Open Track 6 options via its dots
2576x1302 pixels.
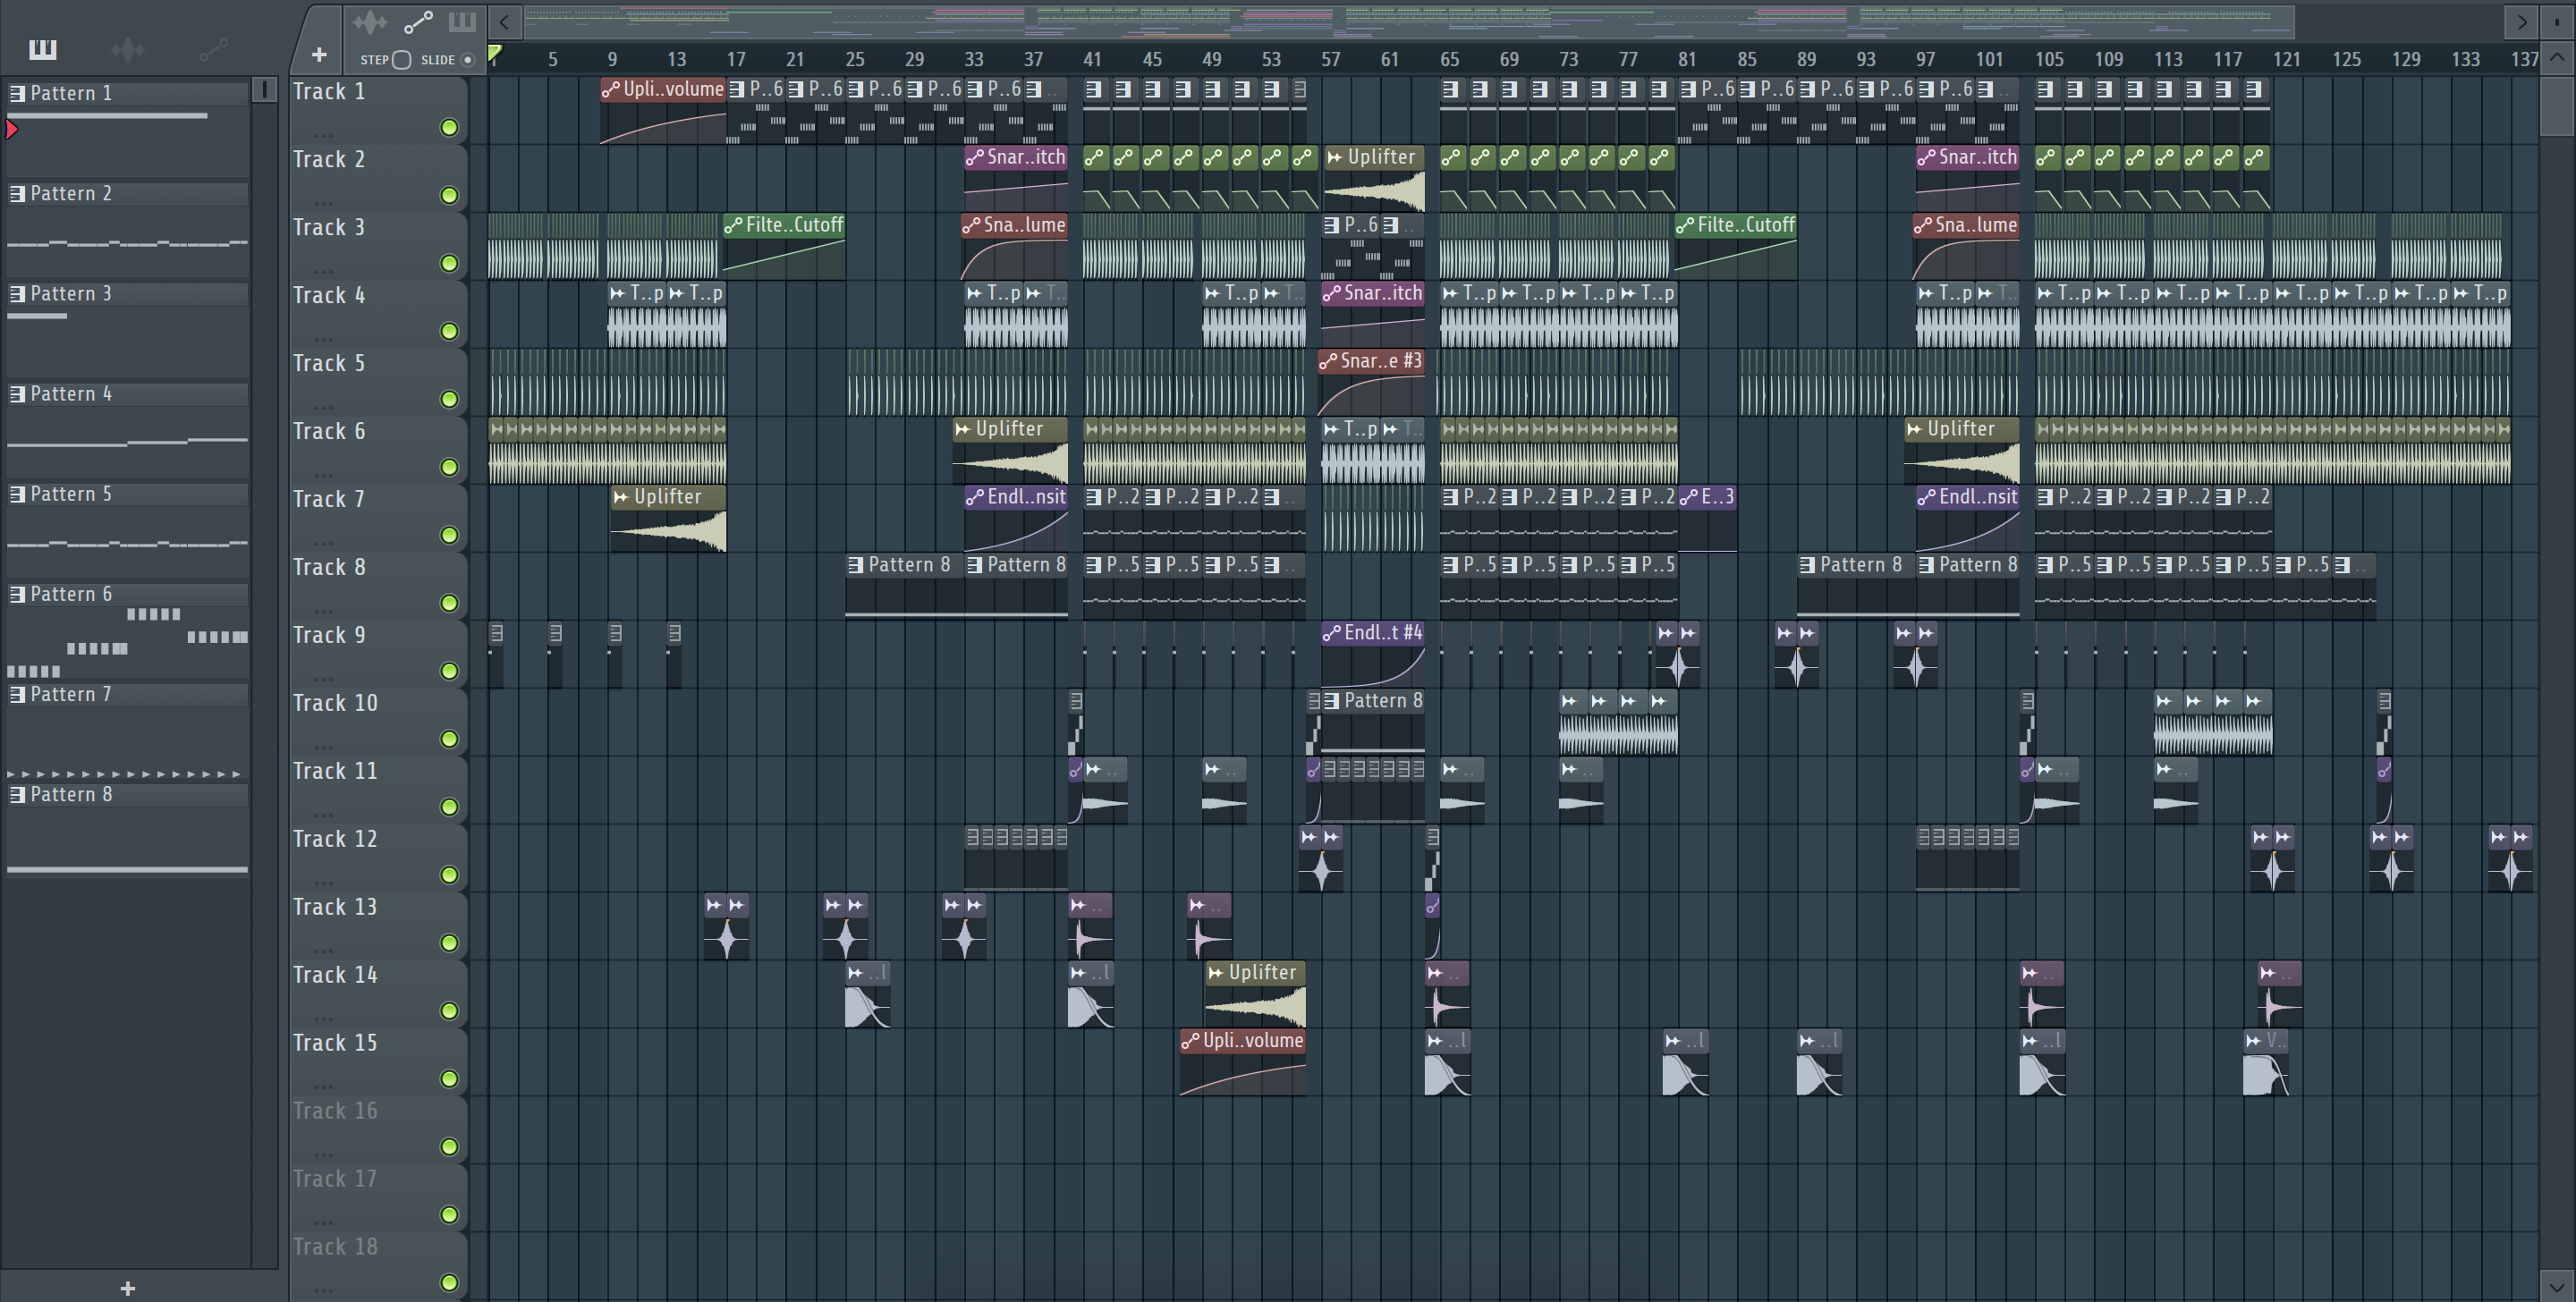(x=323, y=475)
